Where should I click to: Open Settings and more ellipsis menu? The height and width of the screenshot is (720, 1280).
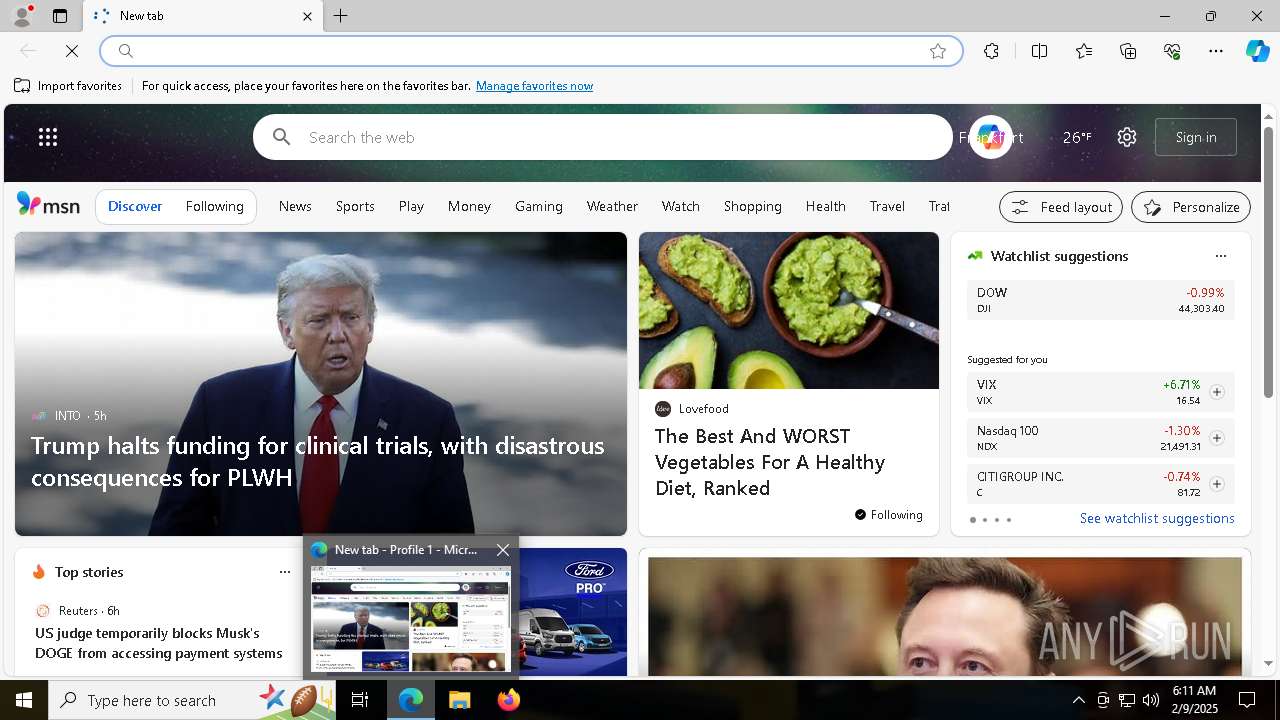[x=1216, y=51]
